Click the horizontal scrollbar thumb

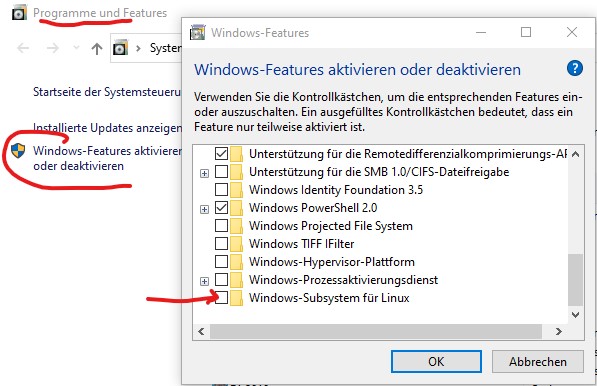tap(376, 332)
